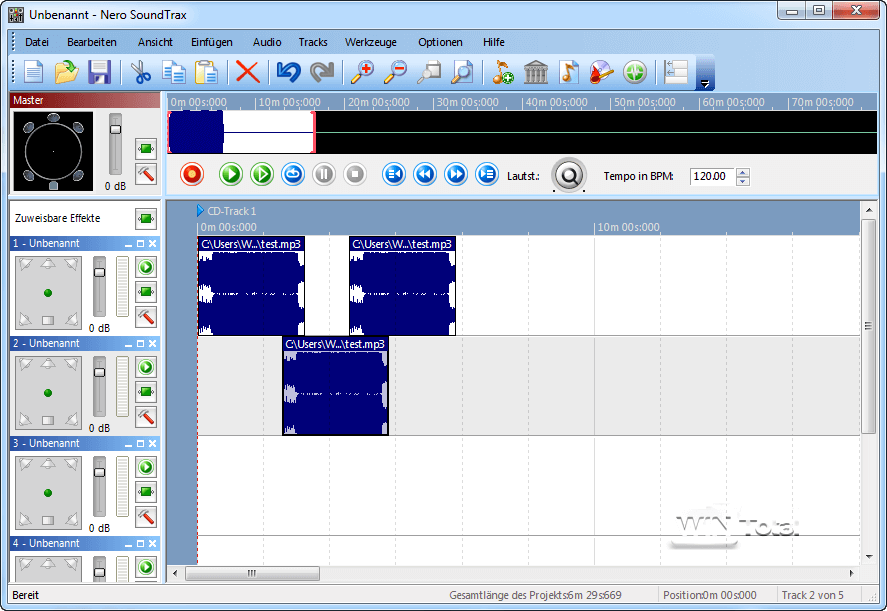The width and height of the screenshot is (887, 611).
Task: Click the Zoom in magnifier icon
Action: coord(363,72)
